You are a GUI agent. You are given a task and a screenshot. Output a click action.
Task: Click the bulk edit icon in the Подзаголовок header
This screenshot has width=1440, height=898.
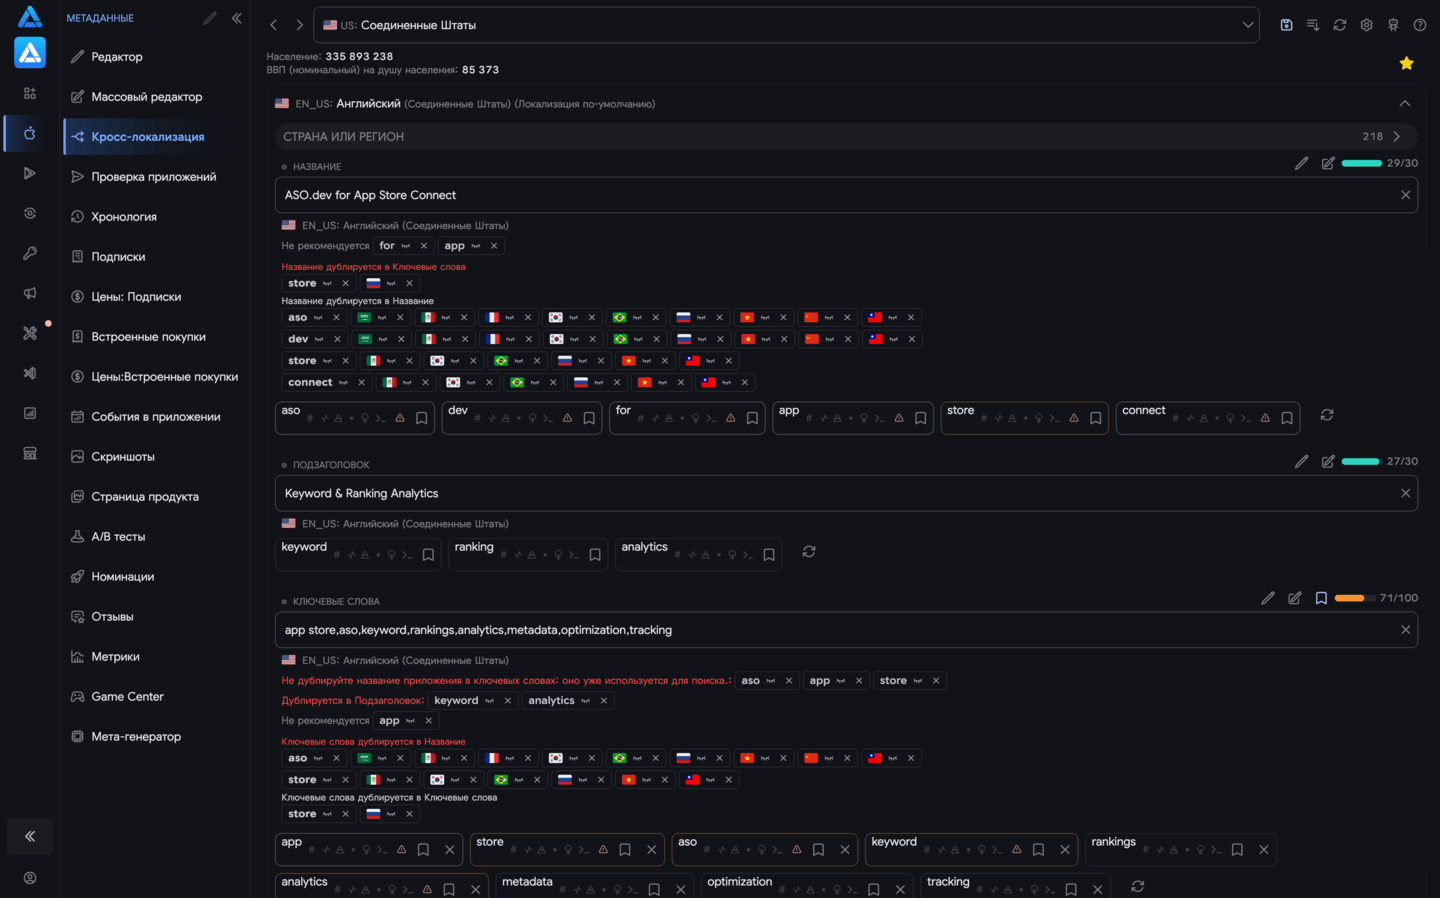pyautogui.click(x=1328, y=461)
